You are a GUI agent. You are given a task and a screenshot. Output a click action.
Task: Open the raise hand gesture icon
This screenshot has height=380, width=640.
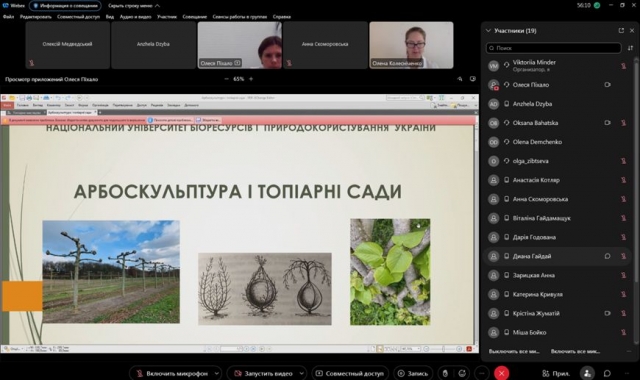[x=445, y=373]
